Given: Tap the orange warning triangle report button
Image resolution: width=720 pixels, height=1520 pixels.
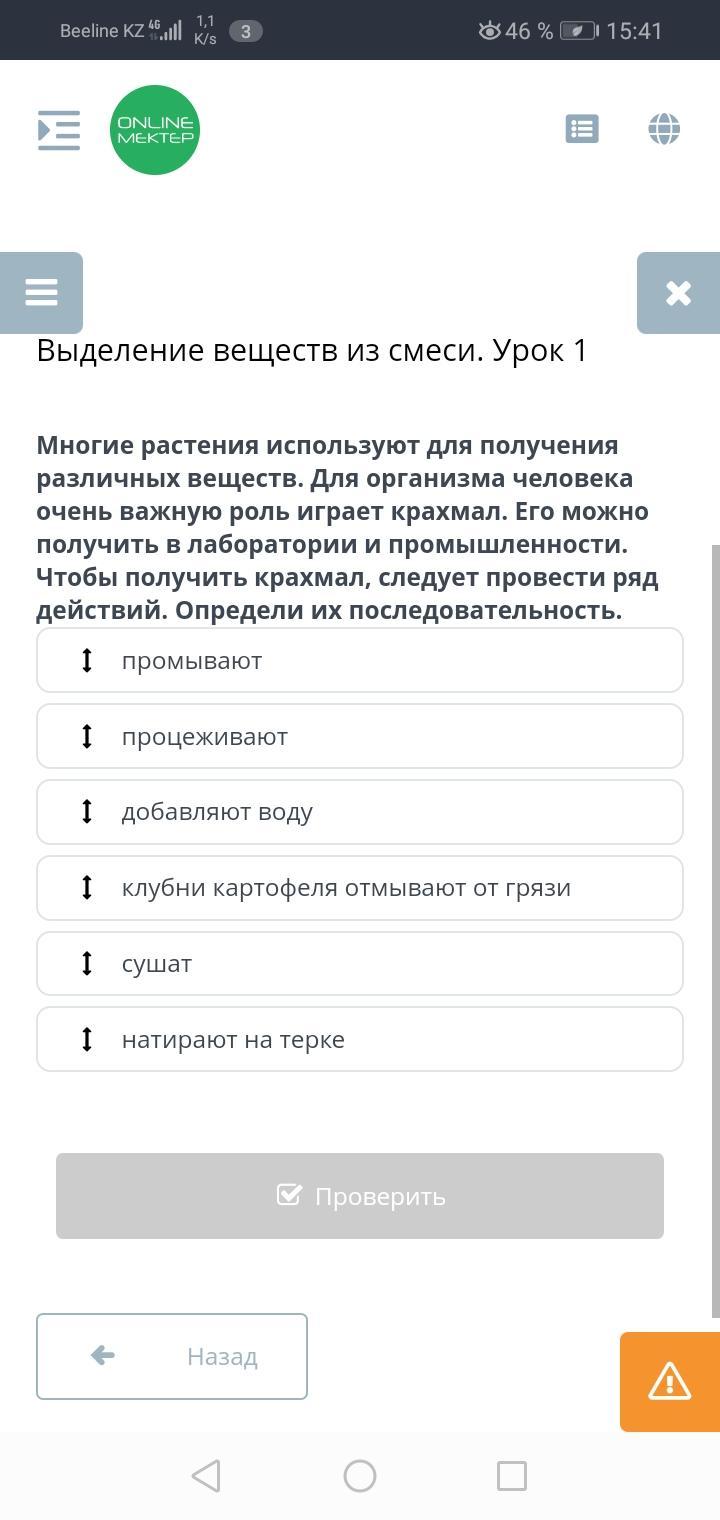Looking at the screenshot, I should point(670,1382).
